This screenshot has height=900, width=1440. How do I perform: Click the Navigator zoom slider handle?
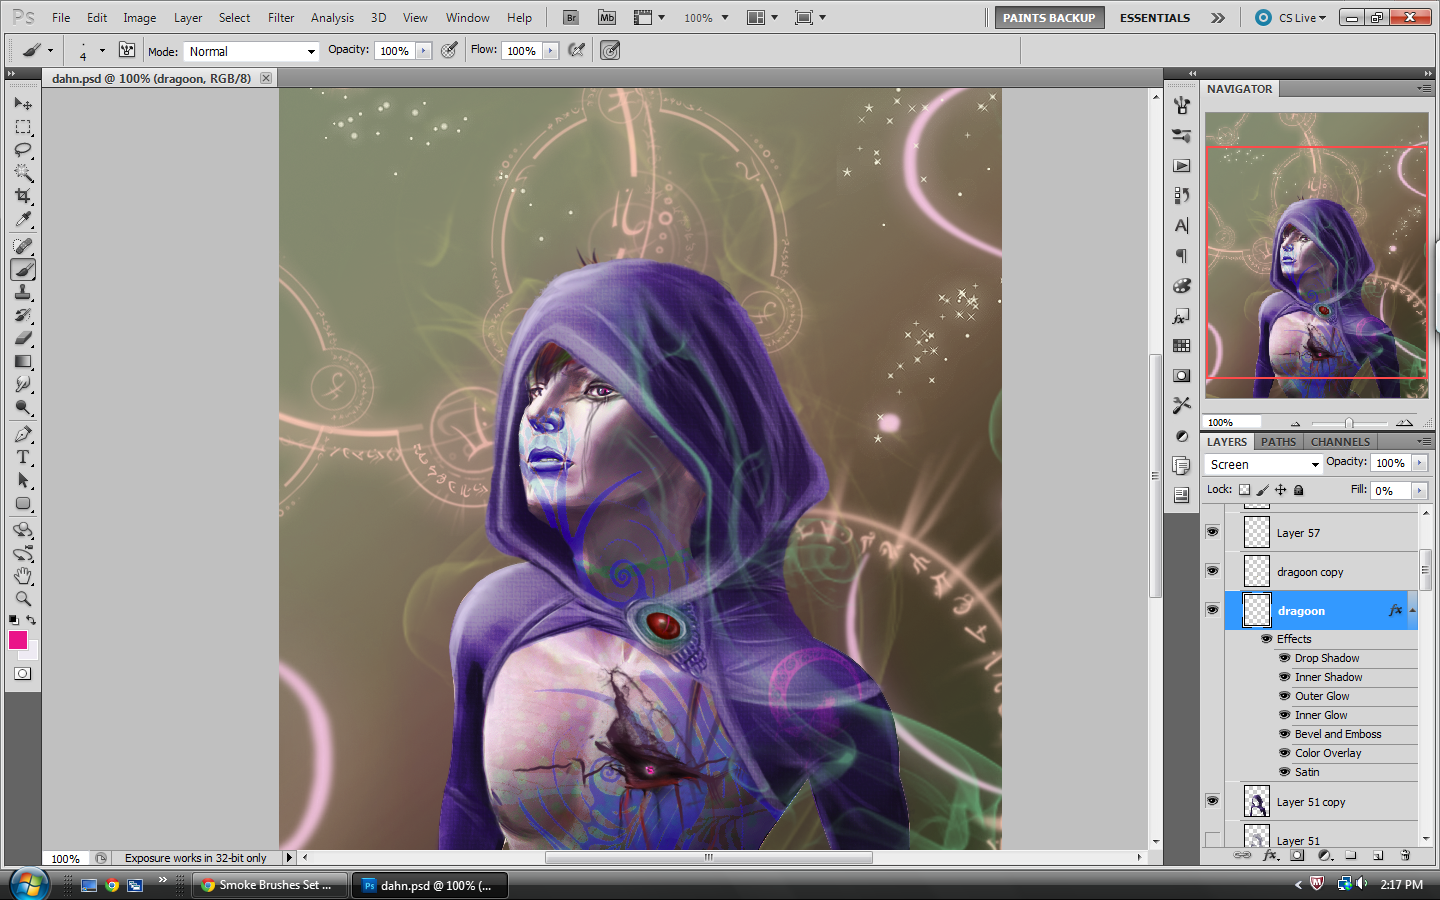coord(1349,423)
